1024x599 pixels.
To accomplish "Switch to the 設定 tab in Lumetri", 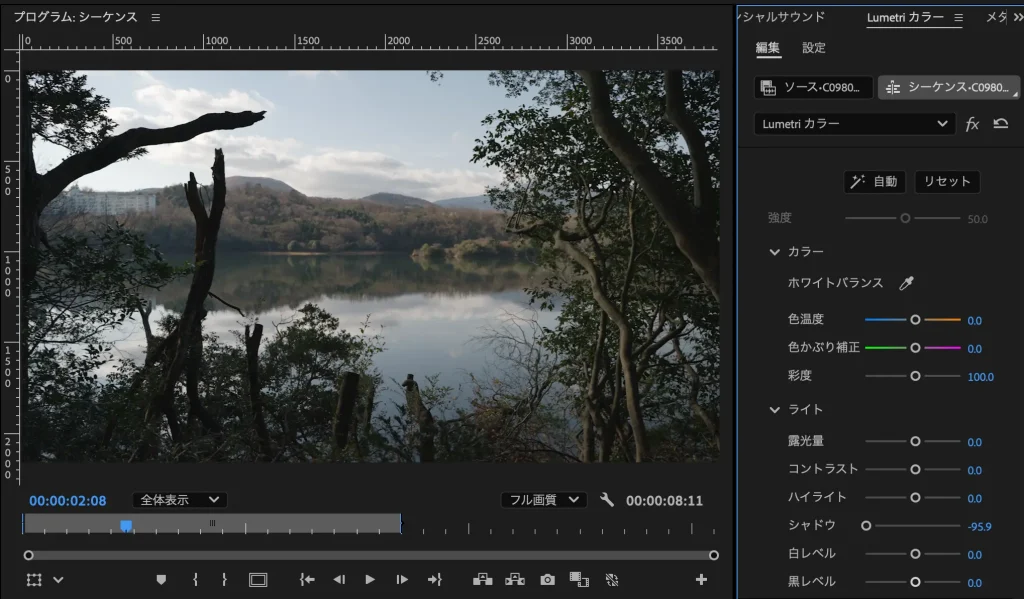I will click(x=813, y=47).
